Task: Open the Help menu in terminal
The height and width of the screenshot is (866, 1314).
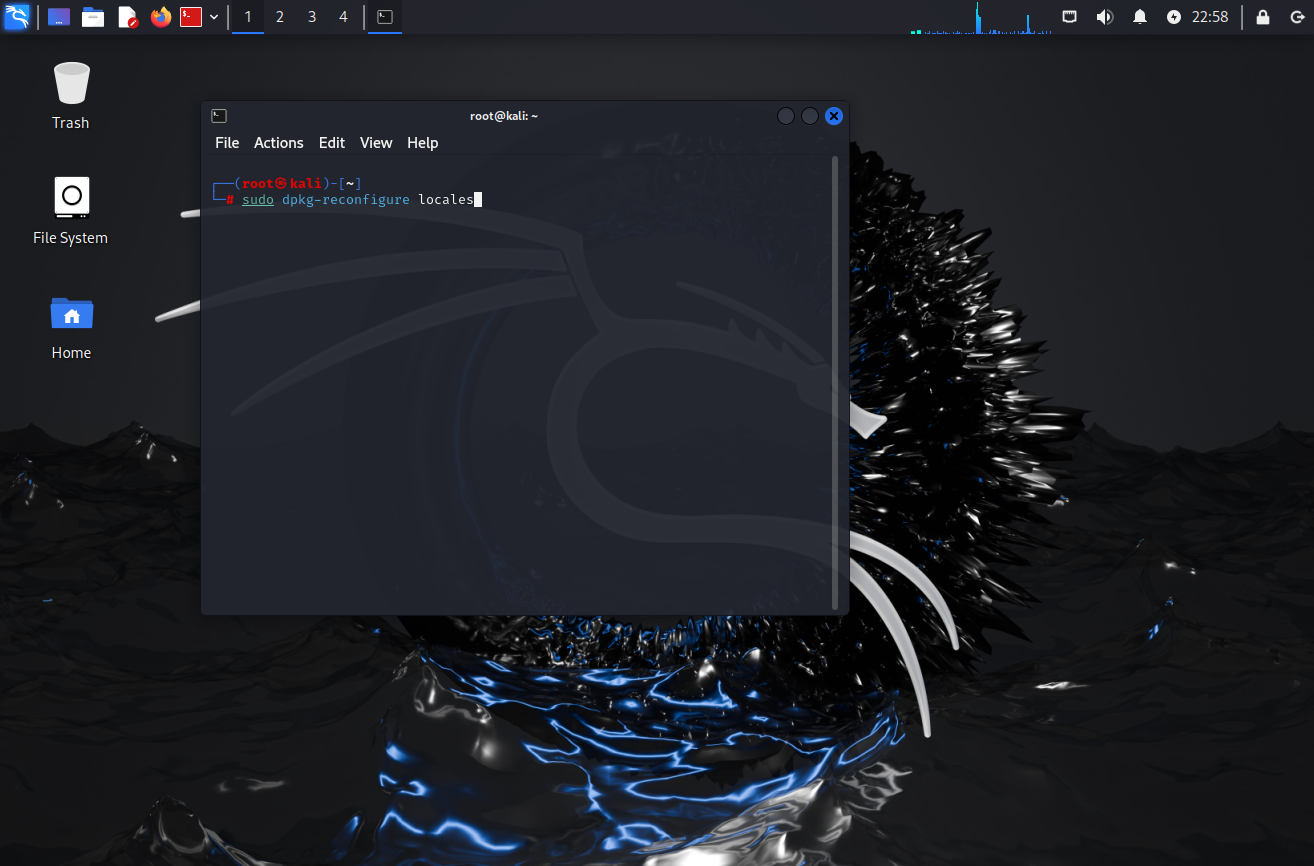Action: (423, 143)
